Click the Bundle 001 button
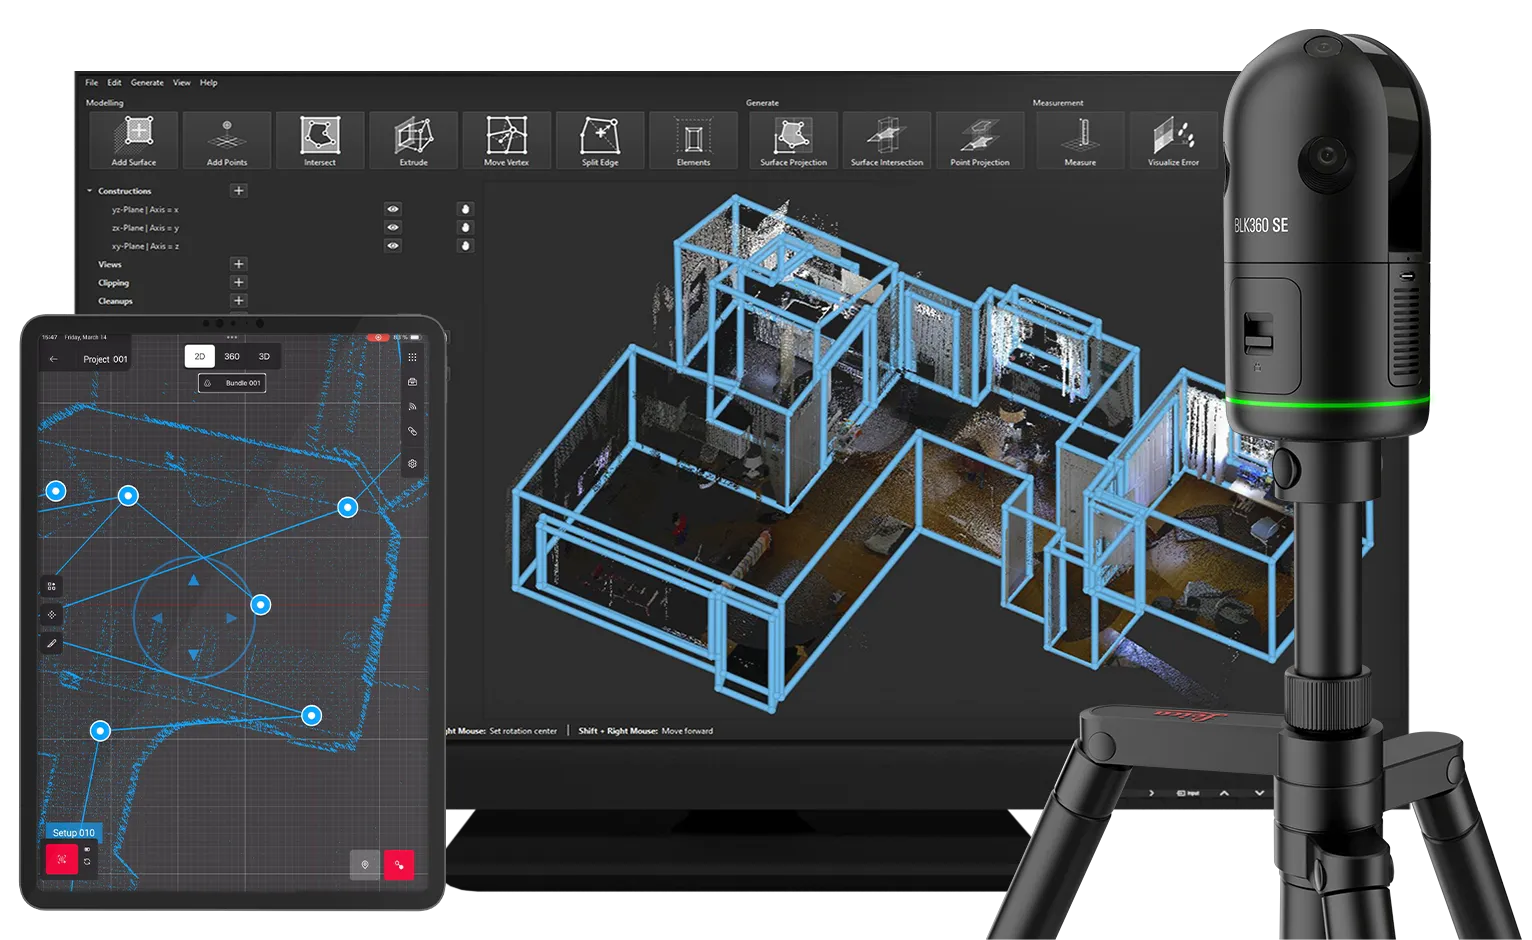 click(x=232, y=383)
